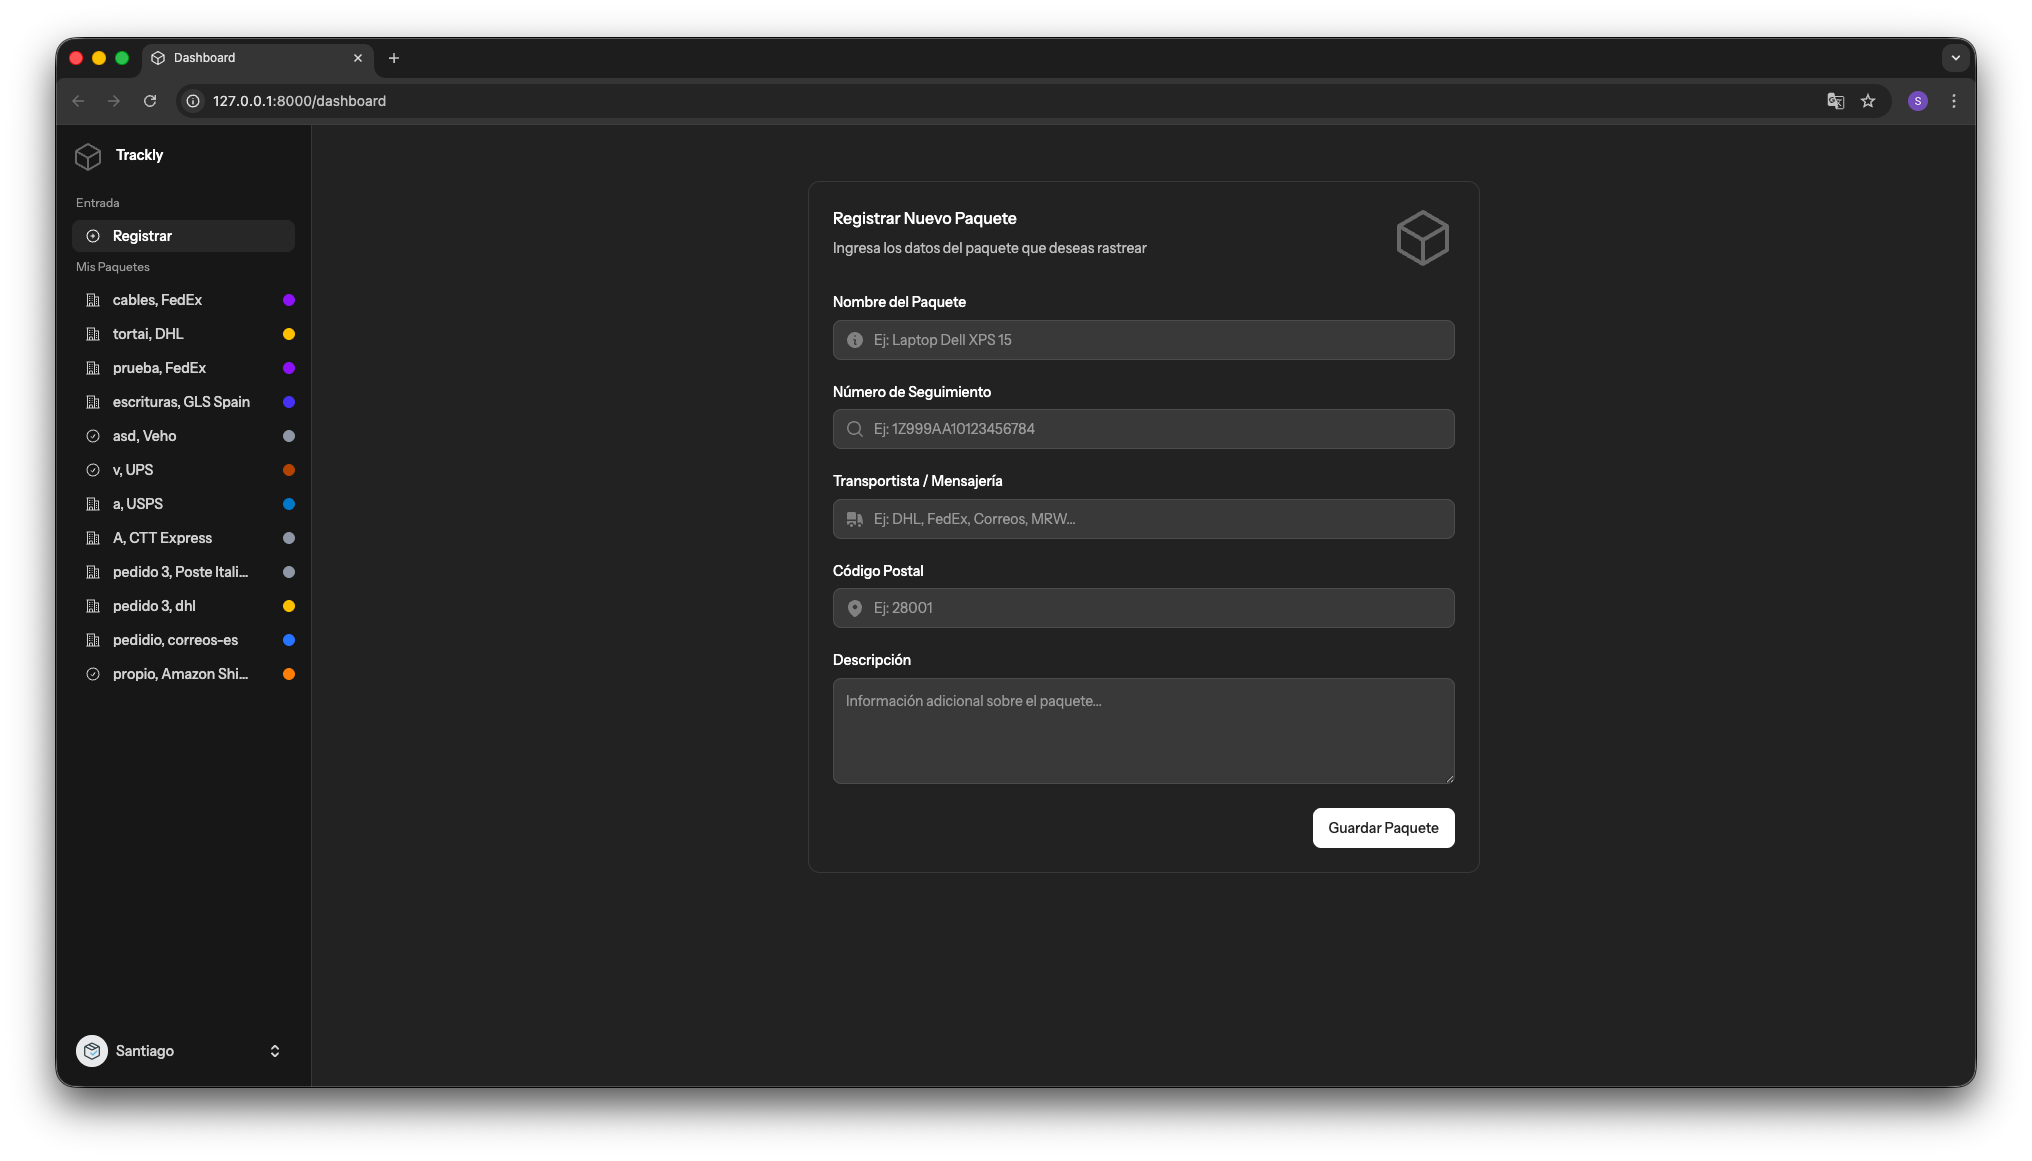Click the yellow status dot beside tortai, DHL

(289, 334)
